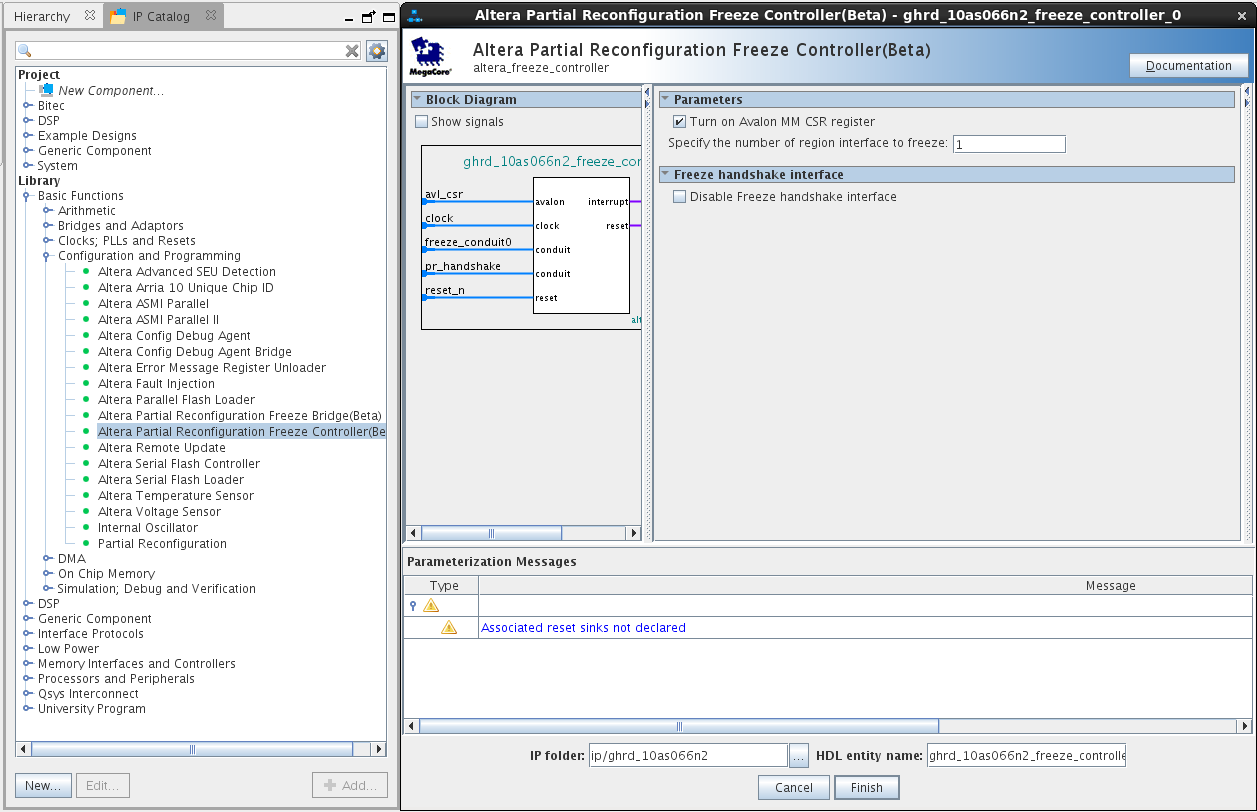The height and width of the screenshot is (812, 1257).
Task: Click the number of region interface field
Action: (x=1009, y=144)
